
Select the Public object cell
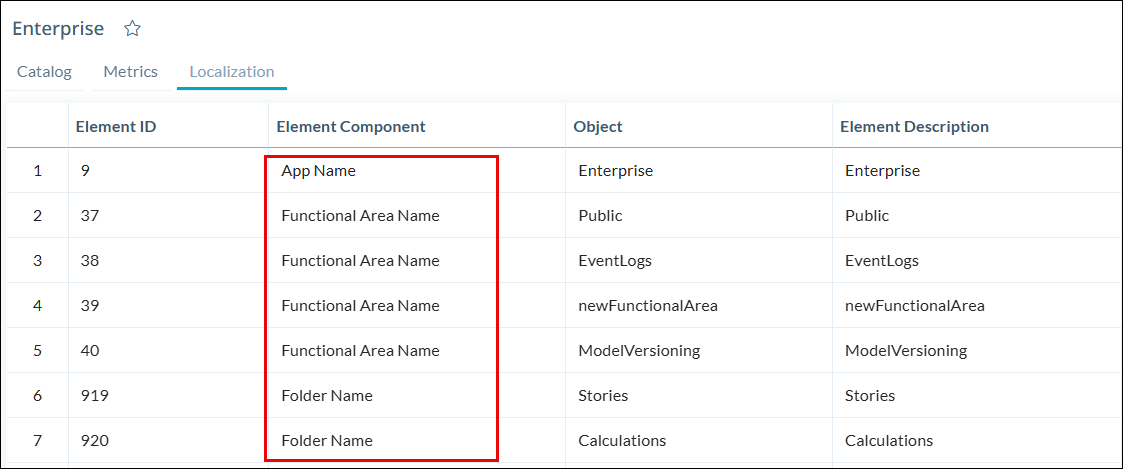pyautogui.click(x=600, y=216)
